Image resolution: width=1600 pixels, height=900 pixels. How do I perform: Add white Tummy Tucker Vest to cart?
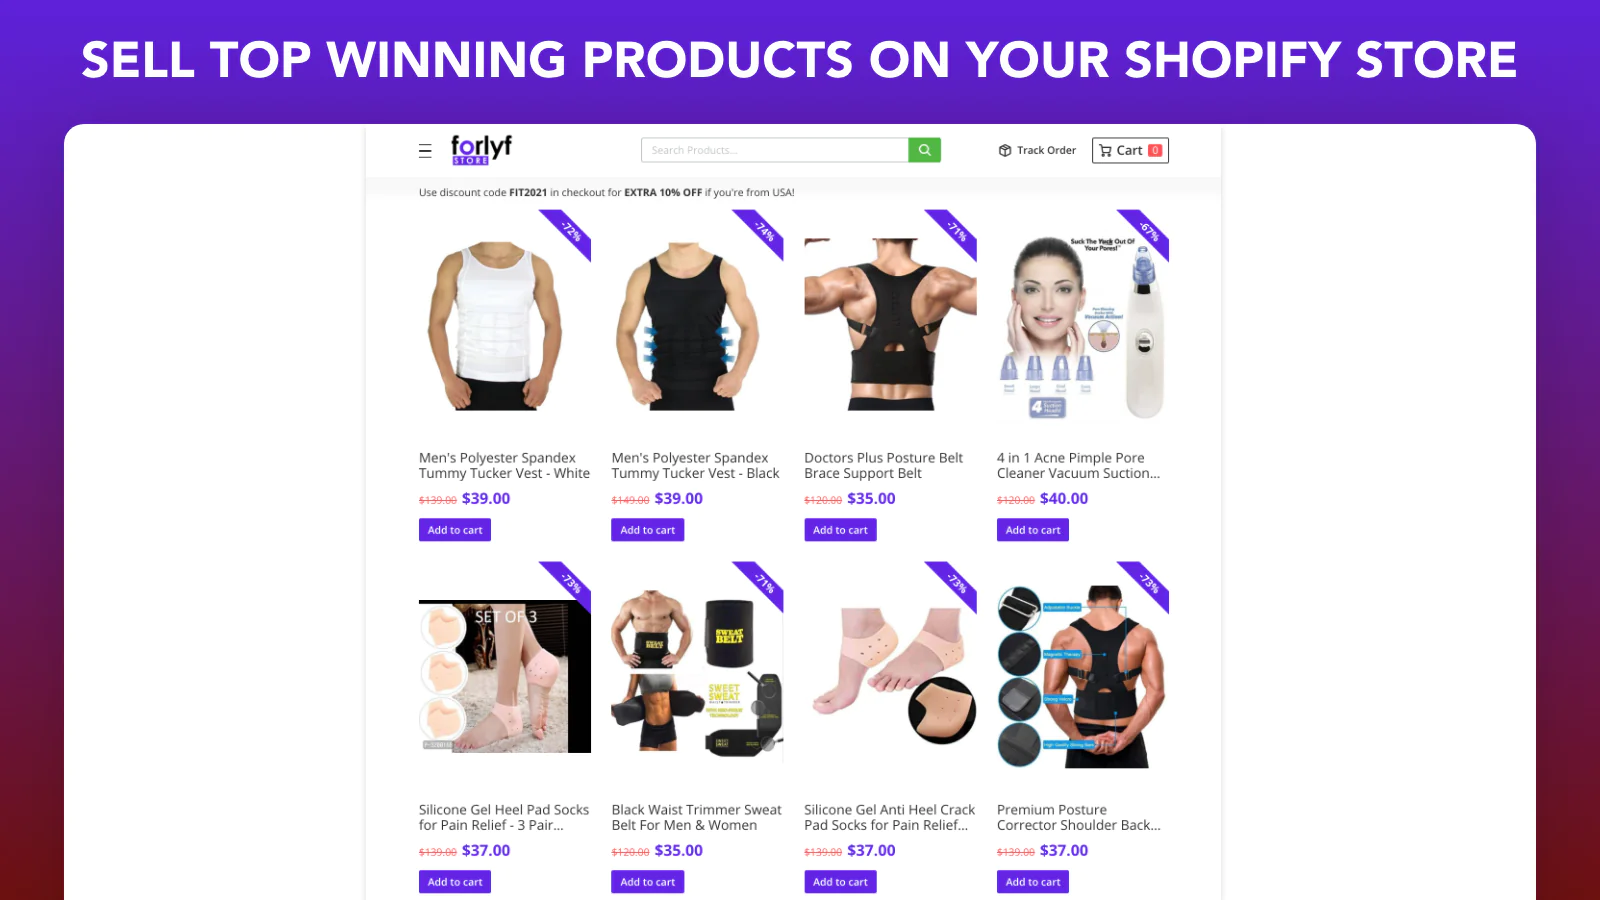(x=455, y=530)
